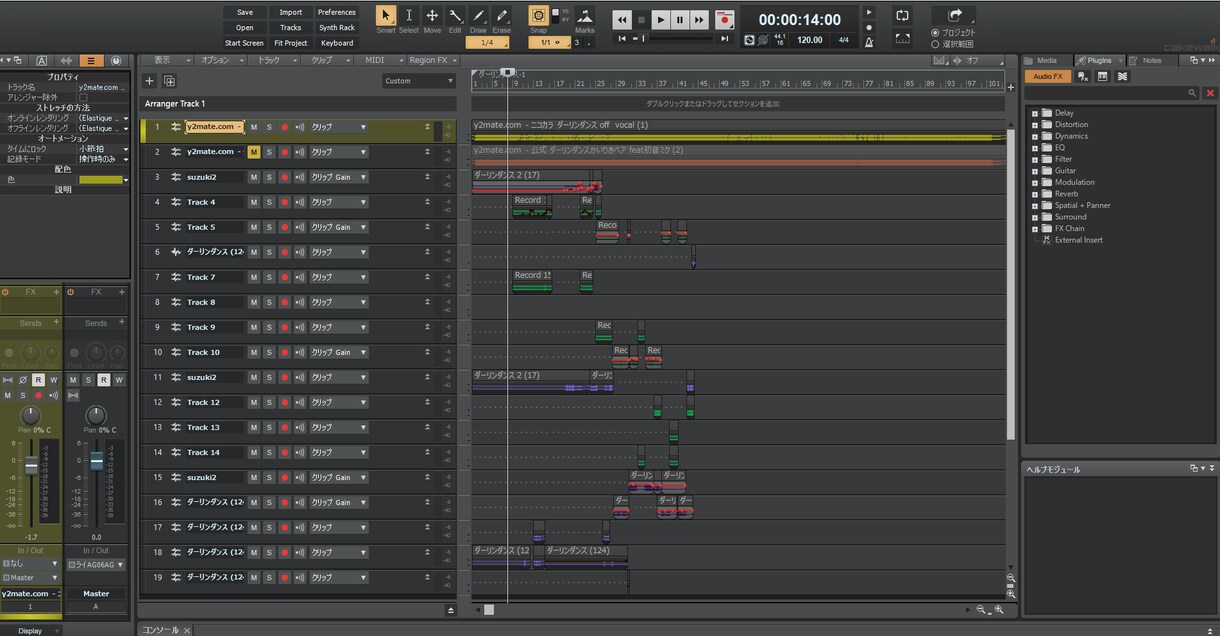Arm the transport Record button
Viewport: 1220px width, 636px height.
tap(724, 19)
